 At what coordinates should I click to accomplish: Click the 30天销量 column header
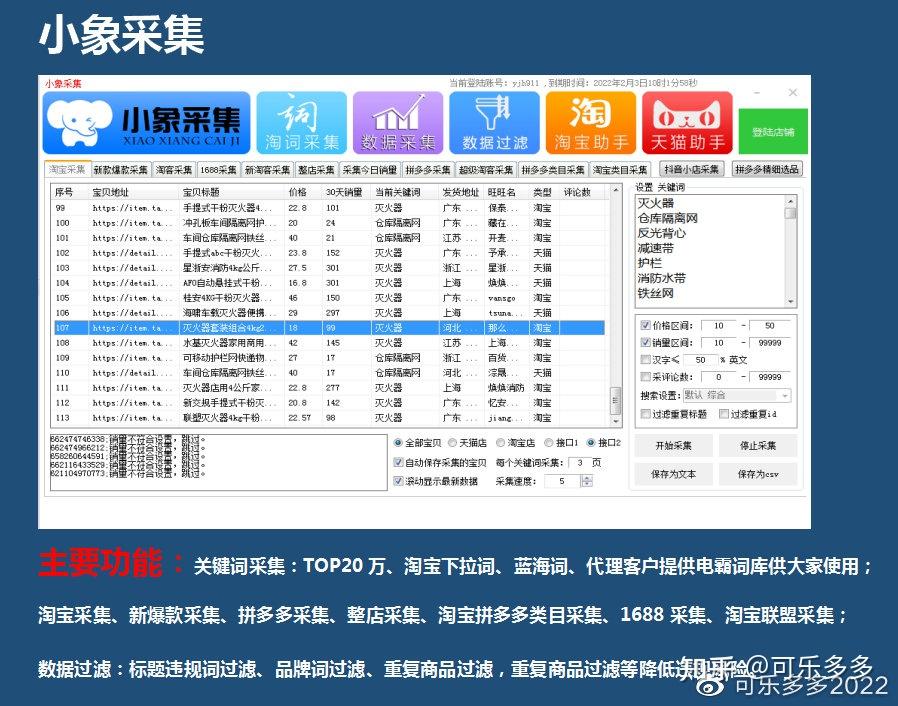pos(345,192)
